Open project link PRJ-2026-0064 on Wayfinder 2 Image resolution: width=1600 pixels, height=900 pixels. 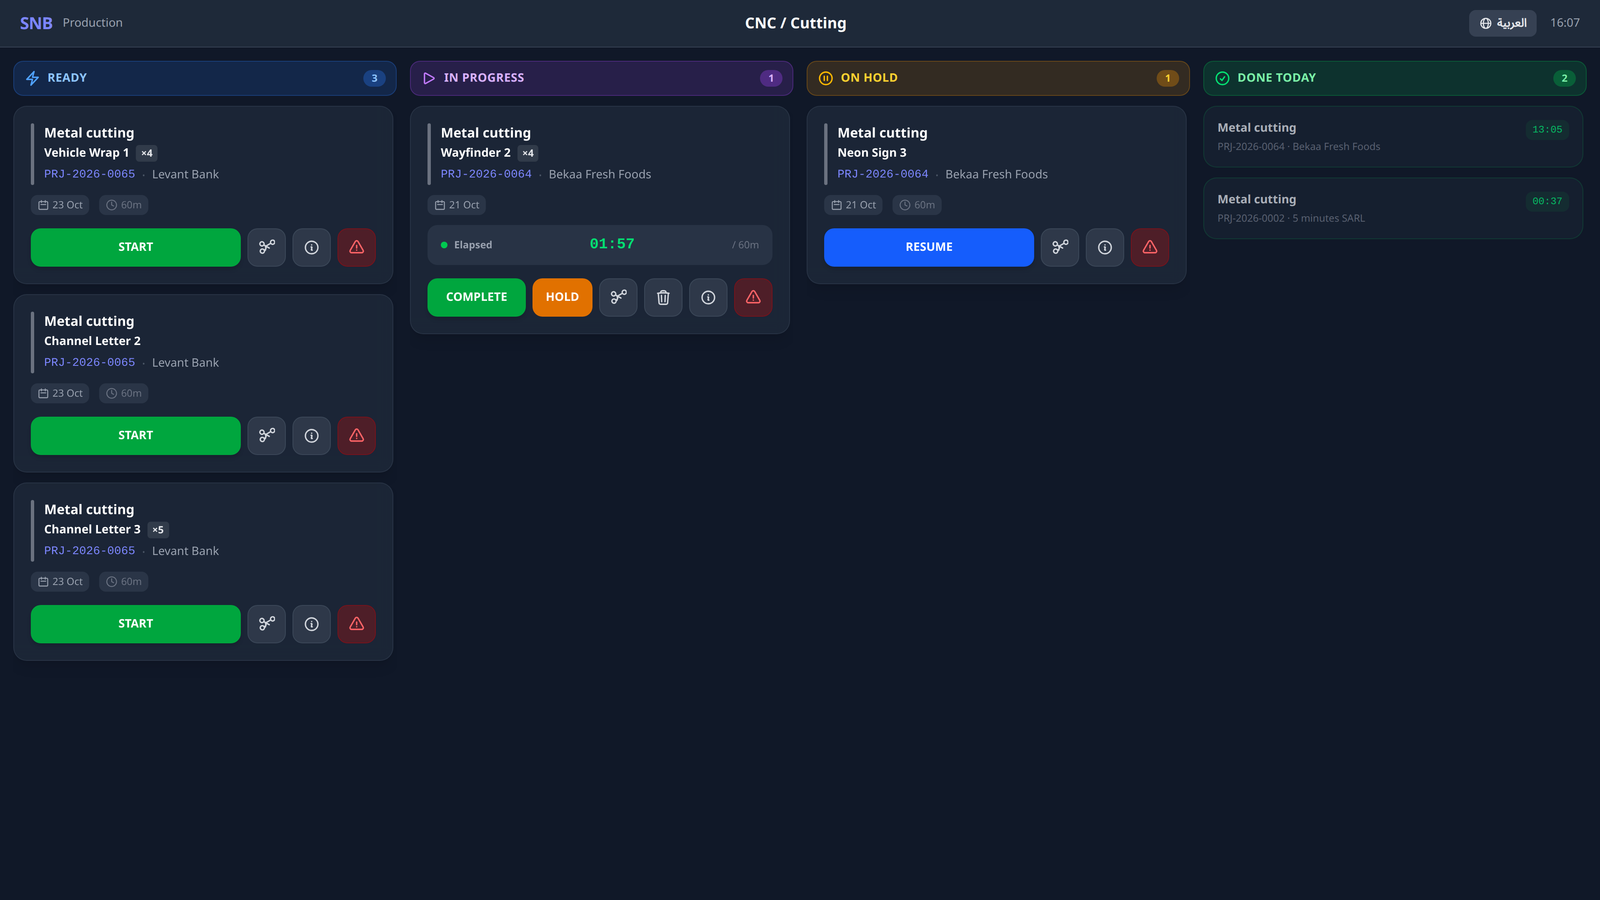(x=486, y=174)
